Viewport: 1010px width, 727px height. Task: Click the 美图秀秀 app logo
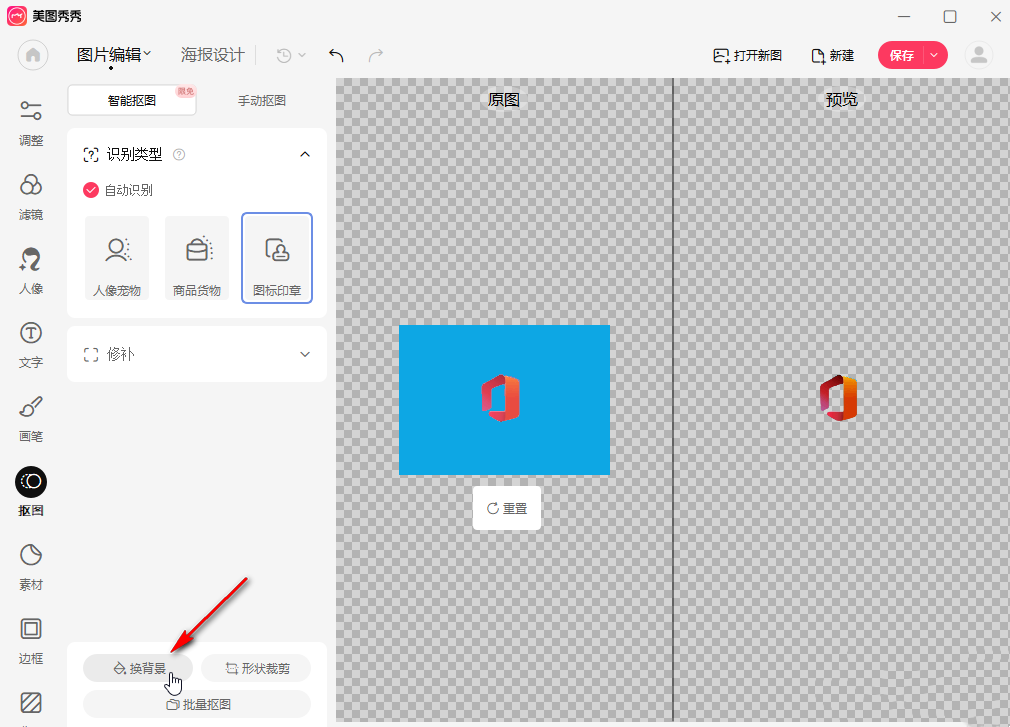(17, 15)
